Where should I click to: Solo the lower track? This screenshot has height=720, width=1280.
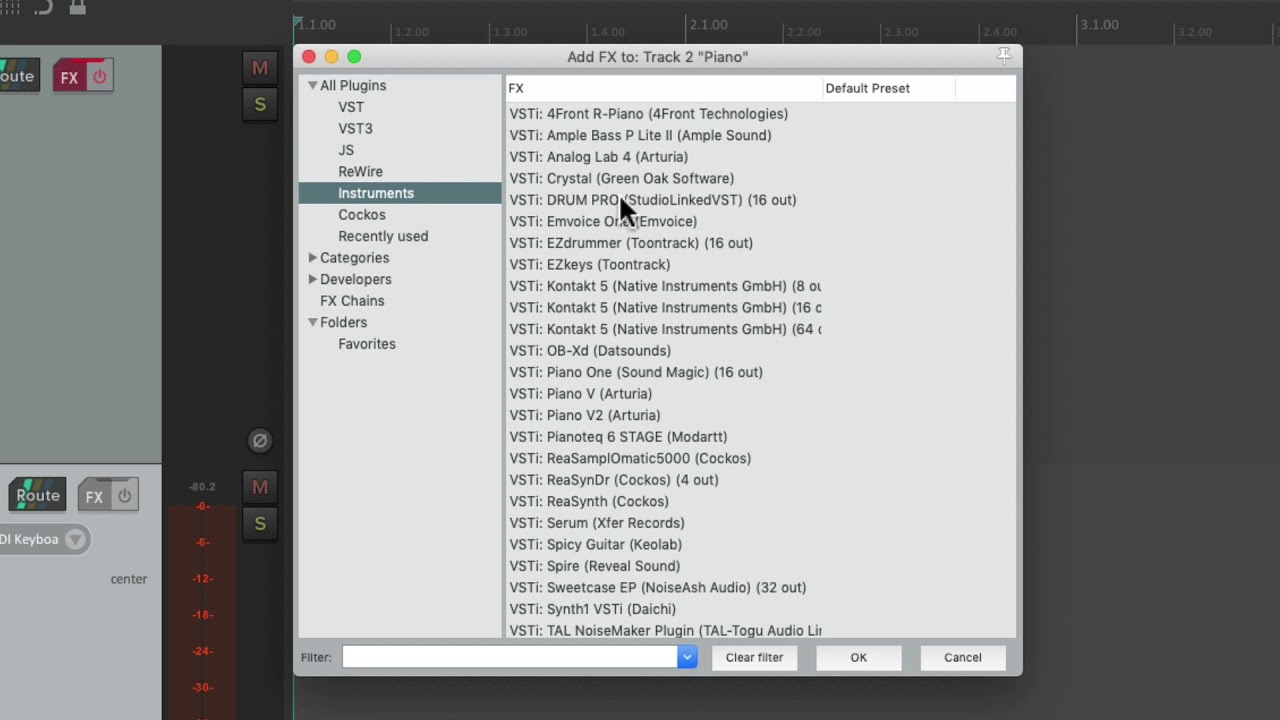click(x=260, y=523)
